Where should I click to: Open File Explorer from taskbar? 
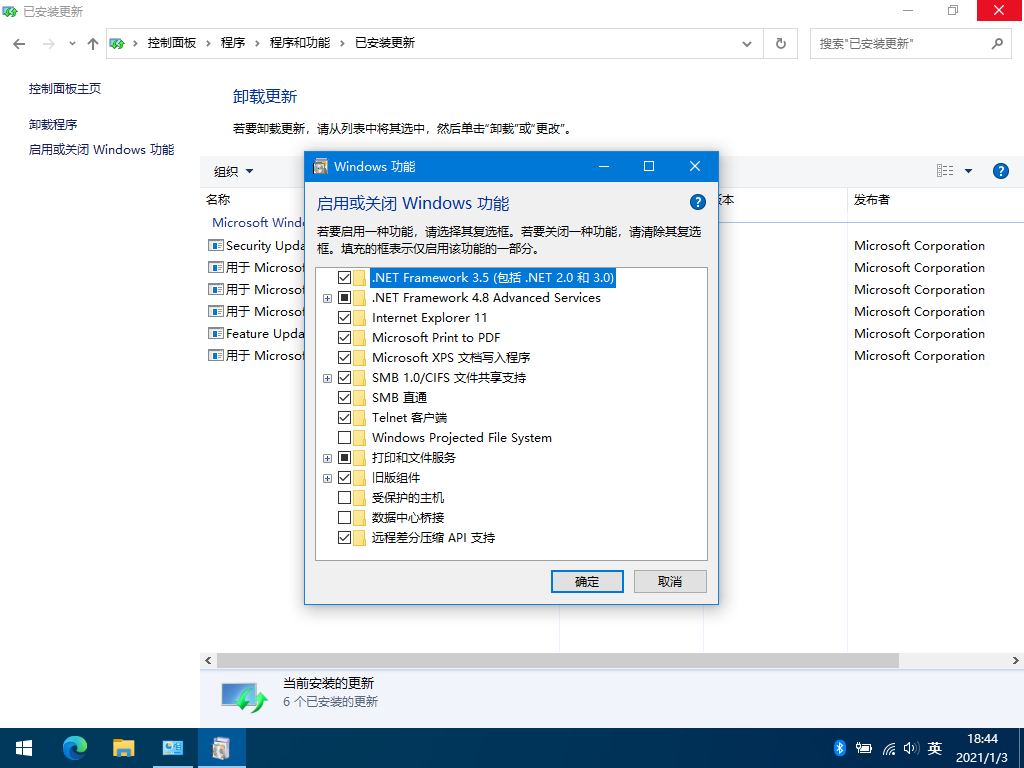pyautogui.click(x=123, y=748)
